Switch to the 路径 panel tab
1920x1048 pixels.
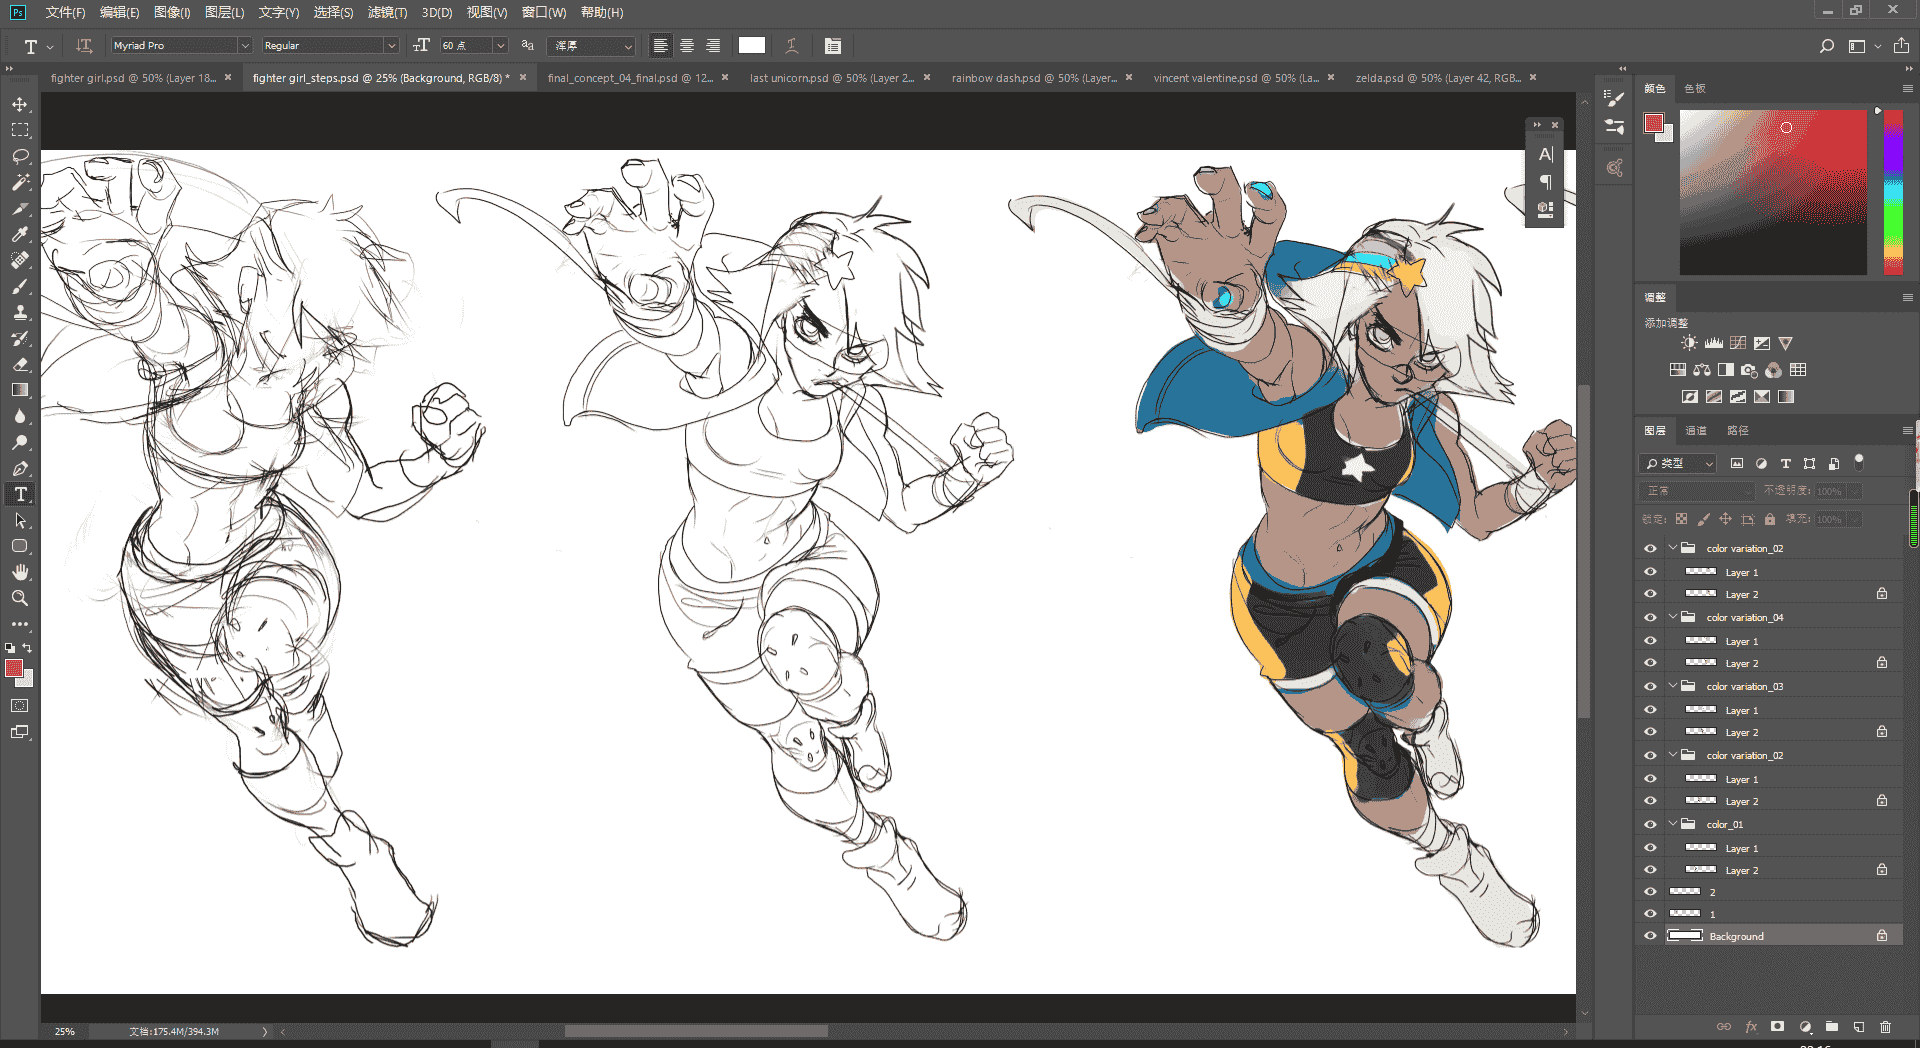point(1738,431)
